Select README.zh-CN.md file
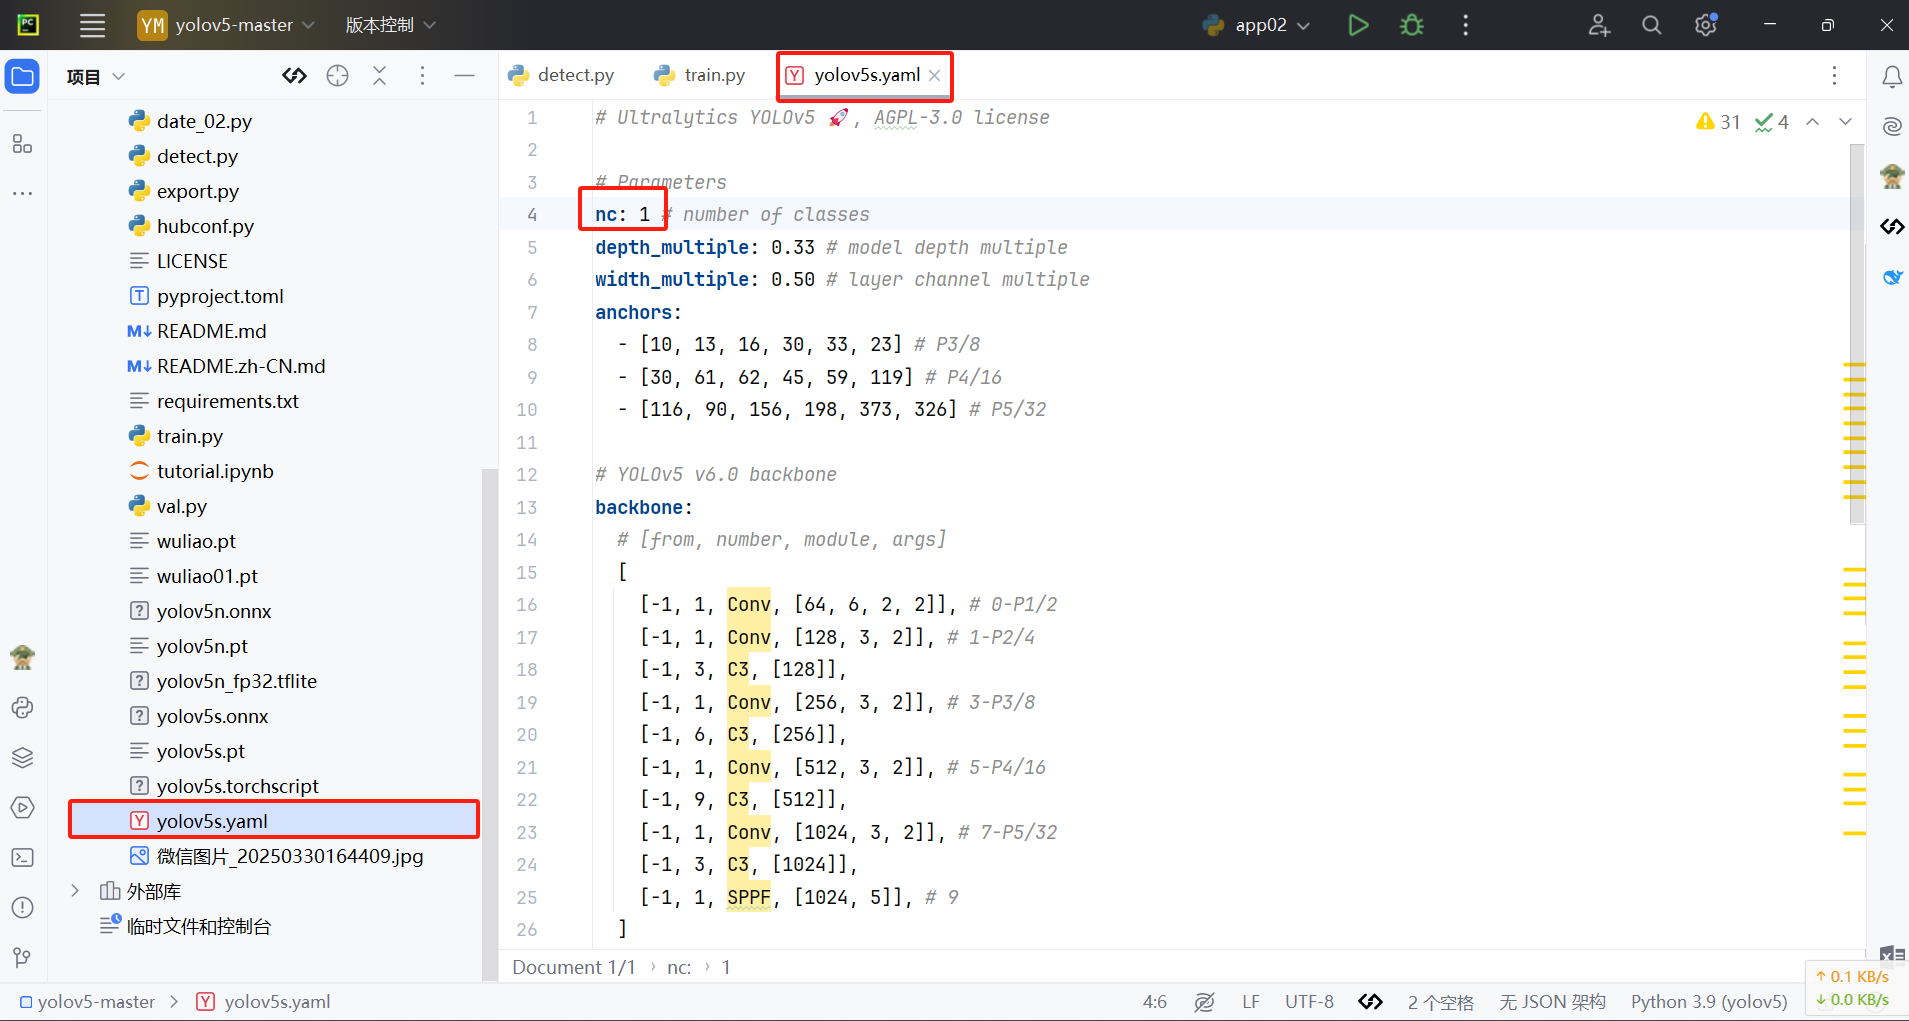1909x1021 pixels. click(240, 366)
